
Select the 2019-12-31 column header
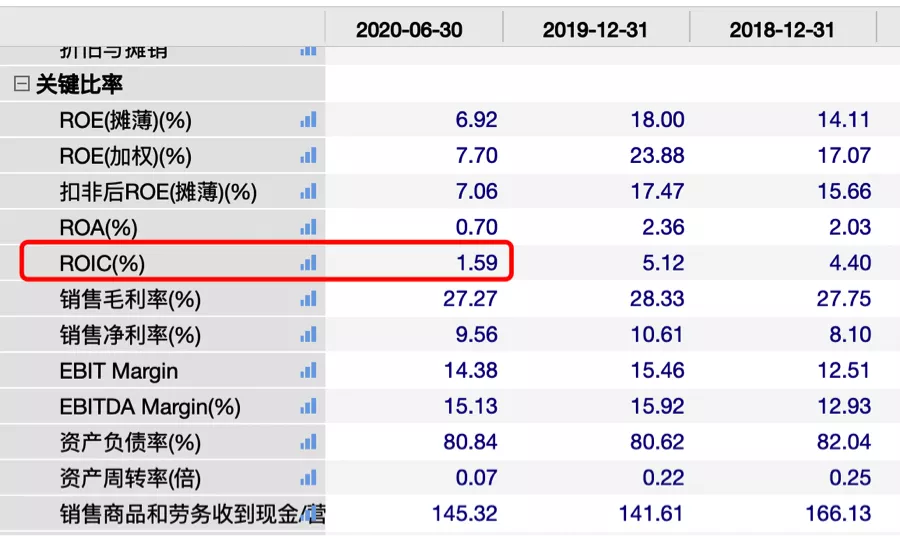595,30
